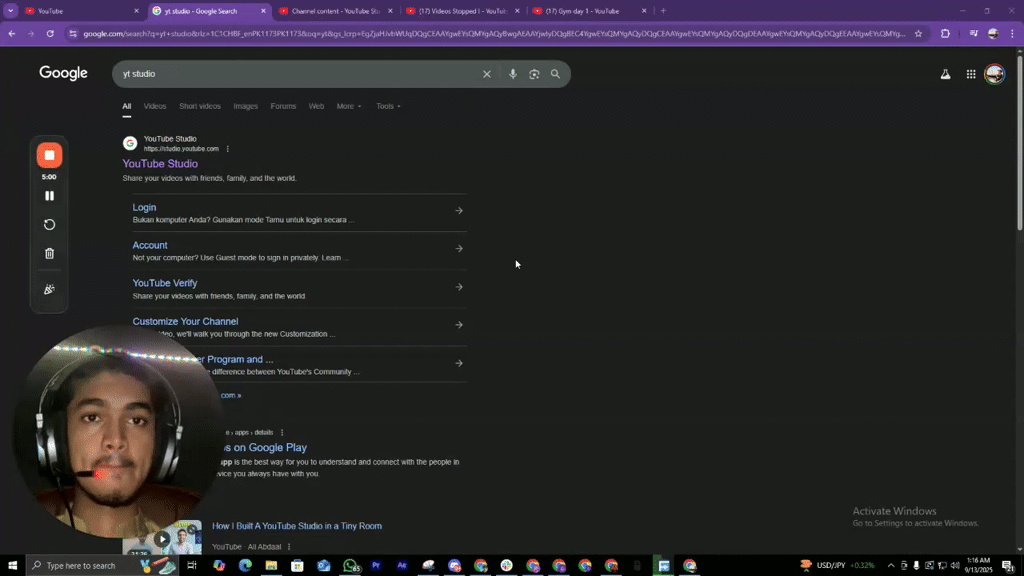Select the Videos search filter
Image resolution: width=1024 pixels, height=576 pixels.
coord(155,106)
